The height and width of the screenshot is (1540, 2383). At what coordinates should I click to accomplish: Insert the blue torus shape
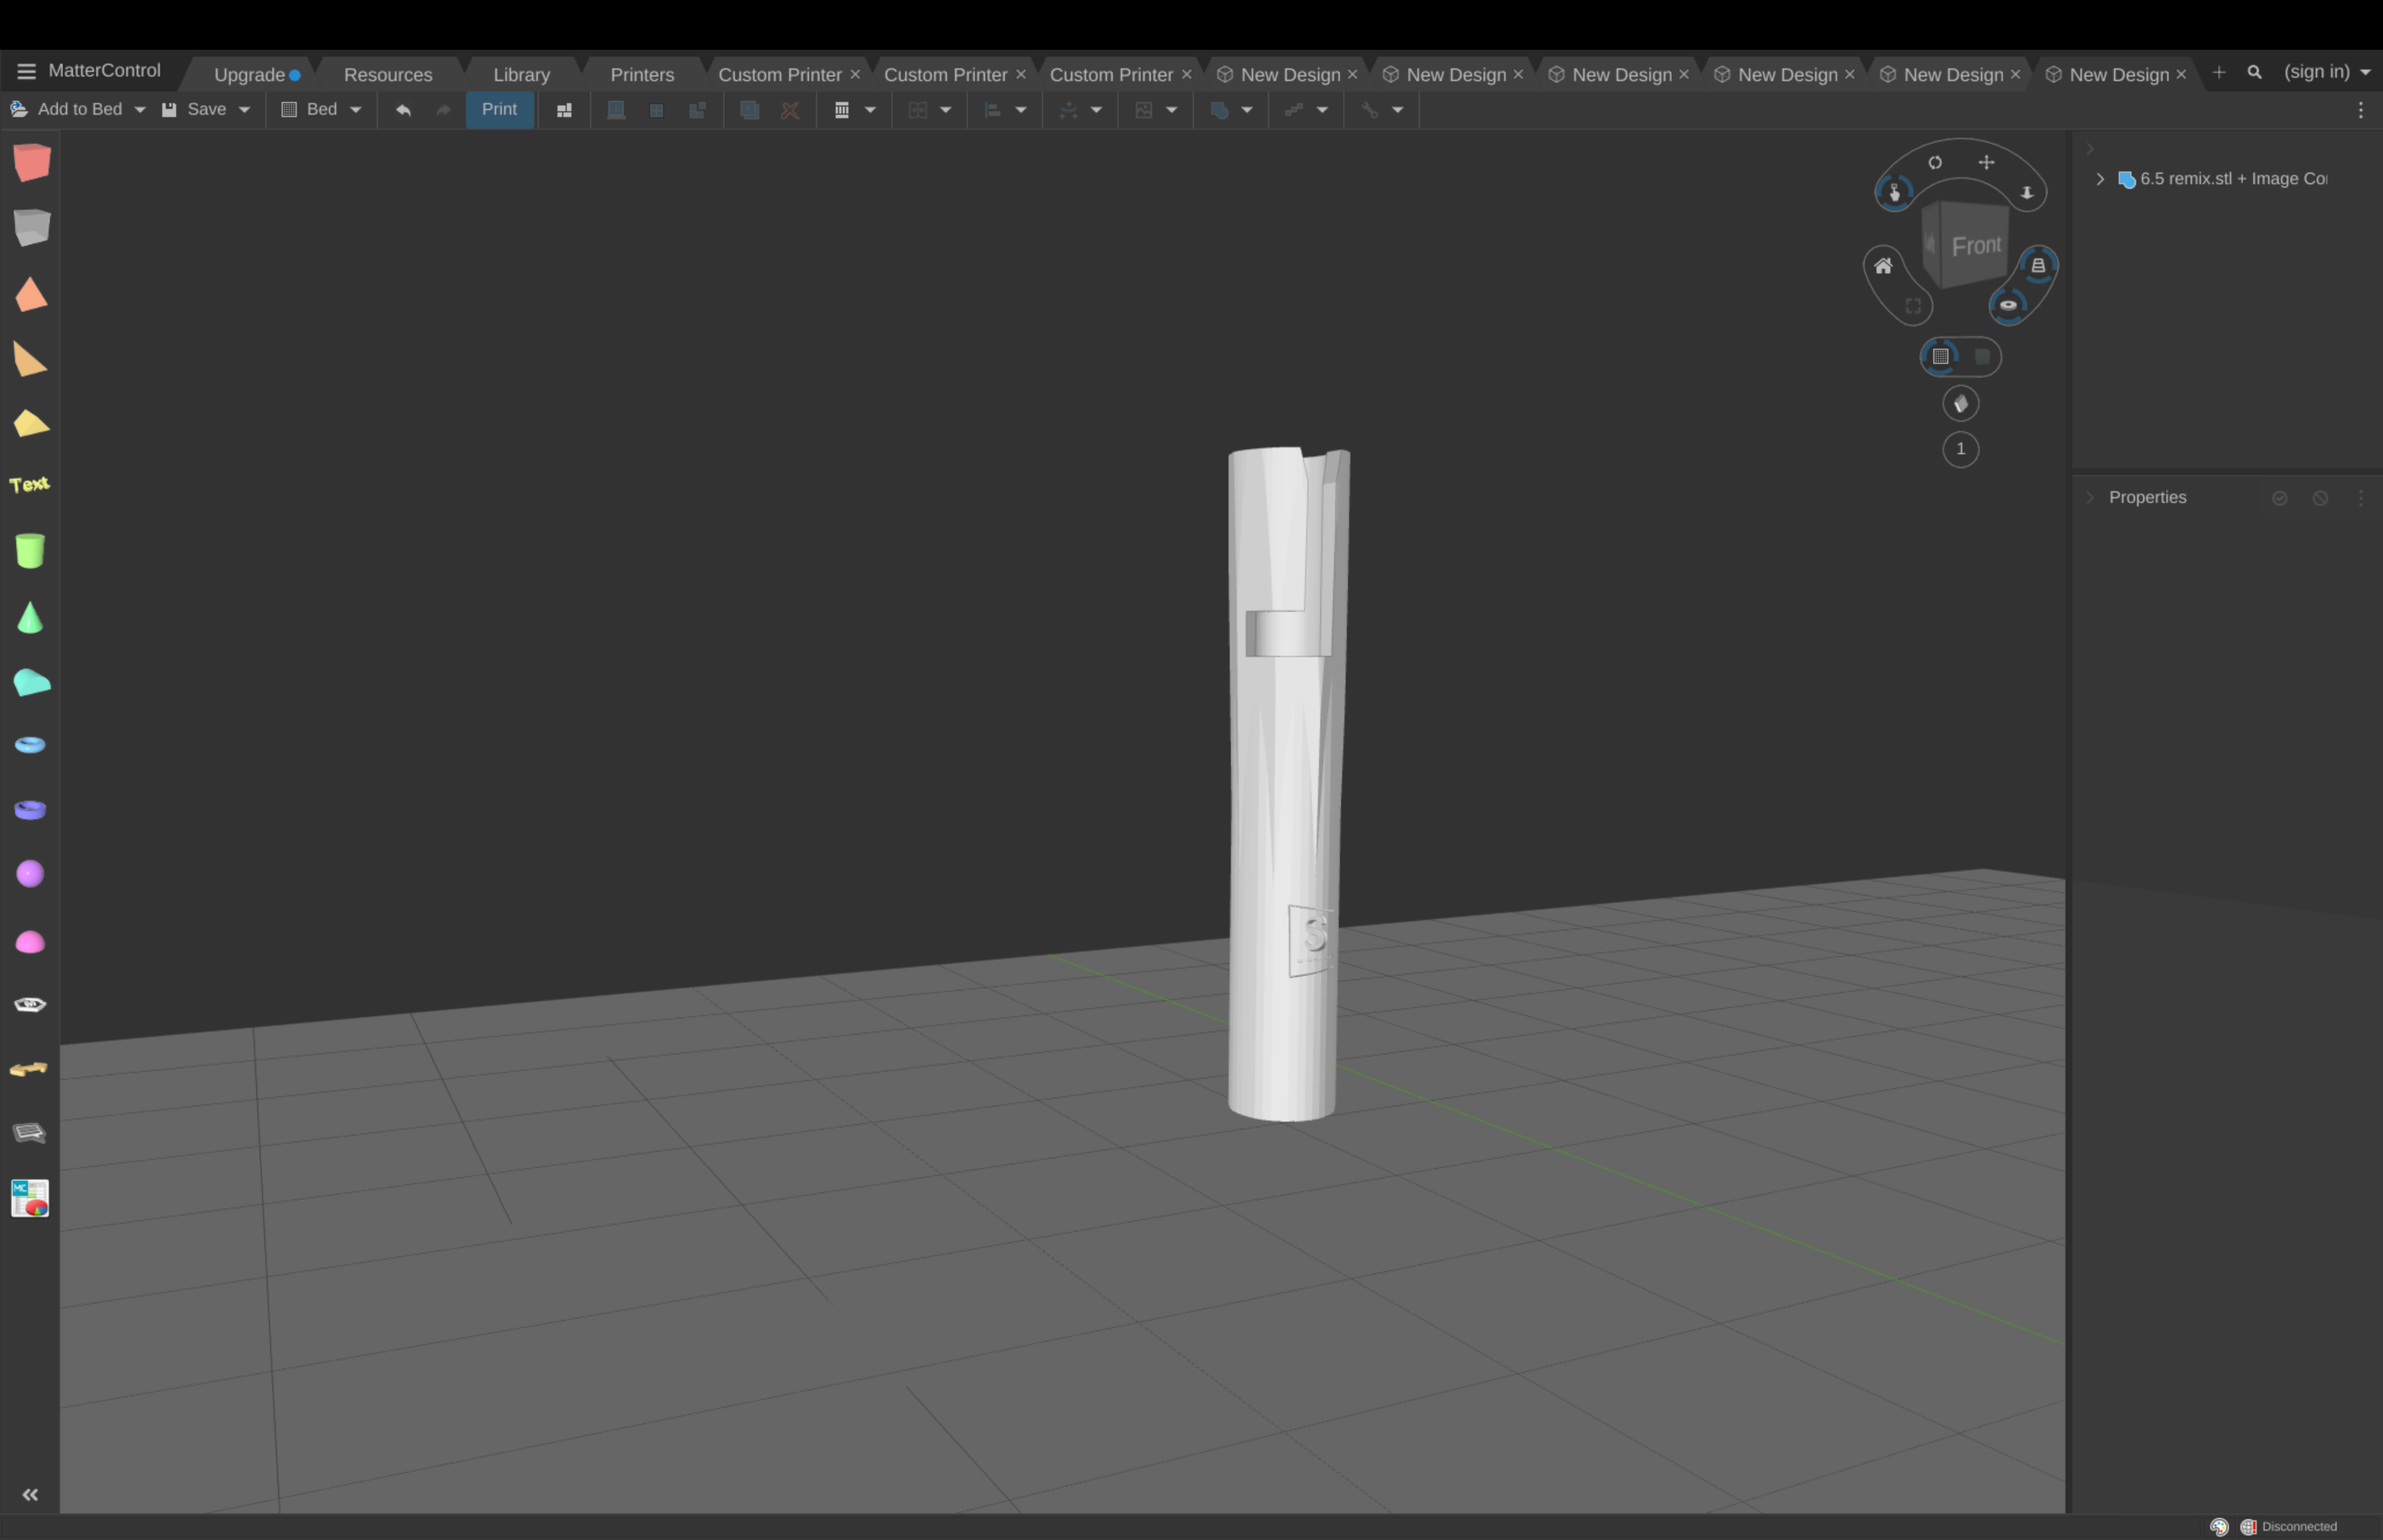[x=30, y=745]
